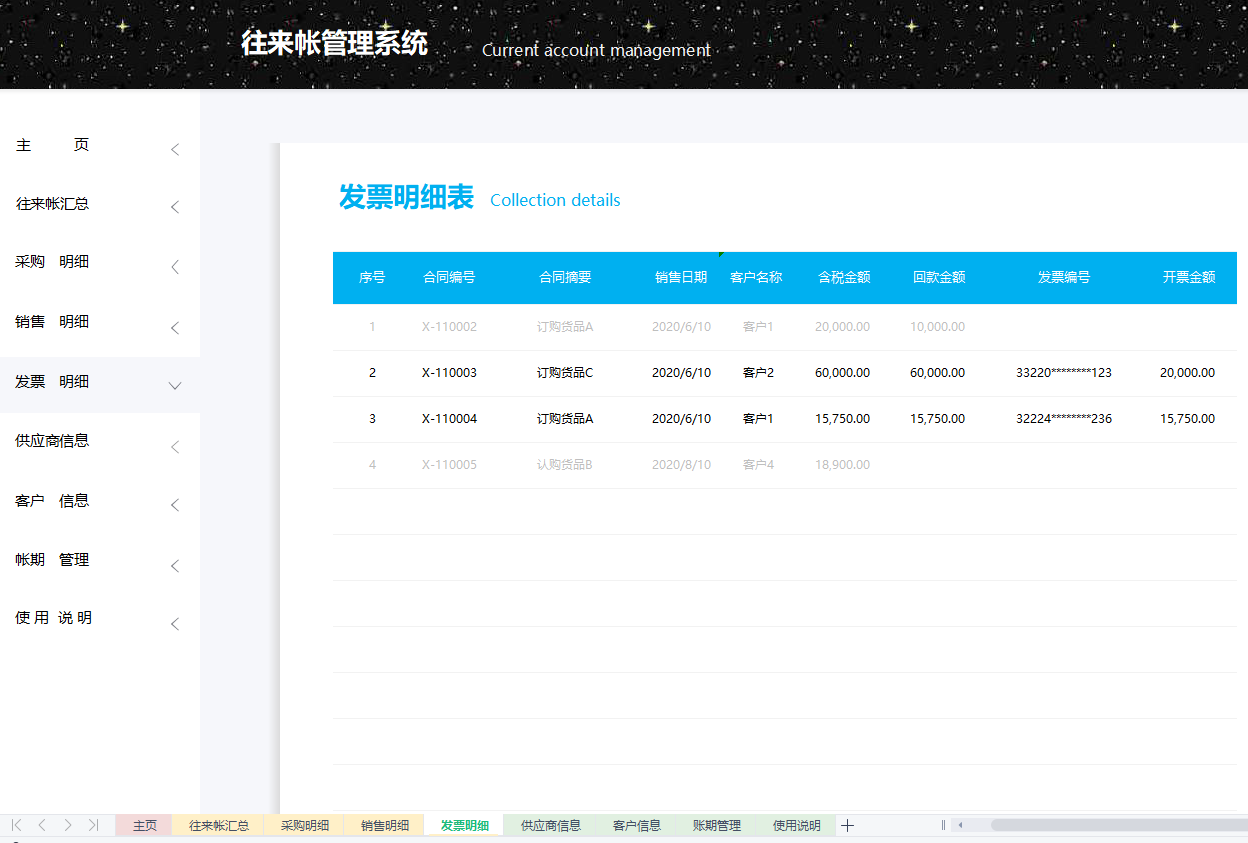Screen dimensions: 1248x843
Task: Click the previous sheet arrow icon
Action: [x=41, y=825]
